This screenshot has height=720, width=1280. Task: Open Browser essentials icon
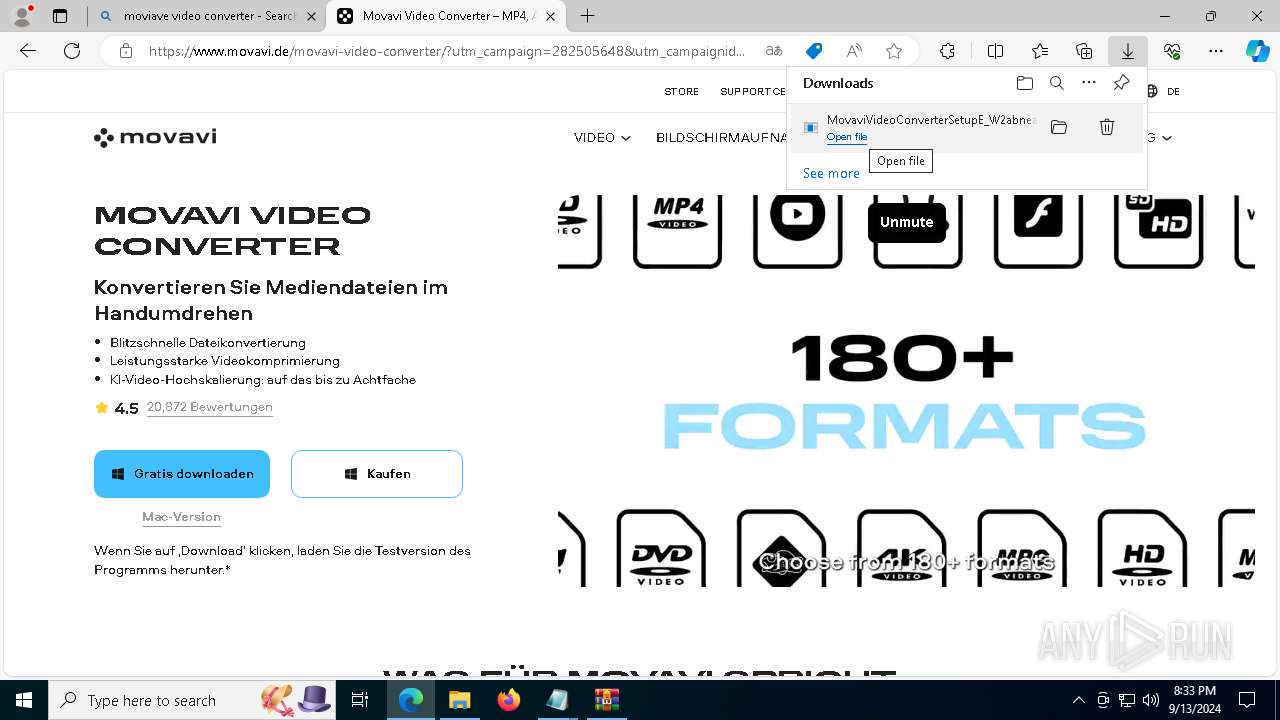1172,51
